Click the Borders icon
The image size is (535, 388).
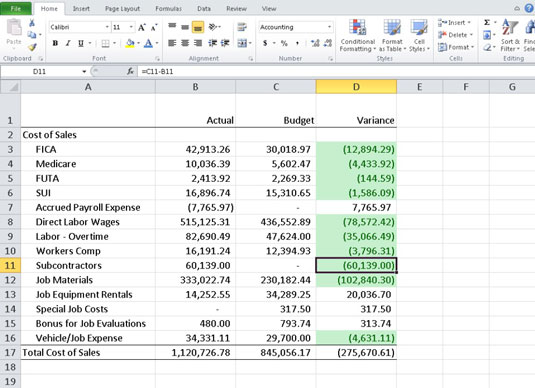(x=105, y=43)
